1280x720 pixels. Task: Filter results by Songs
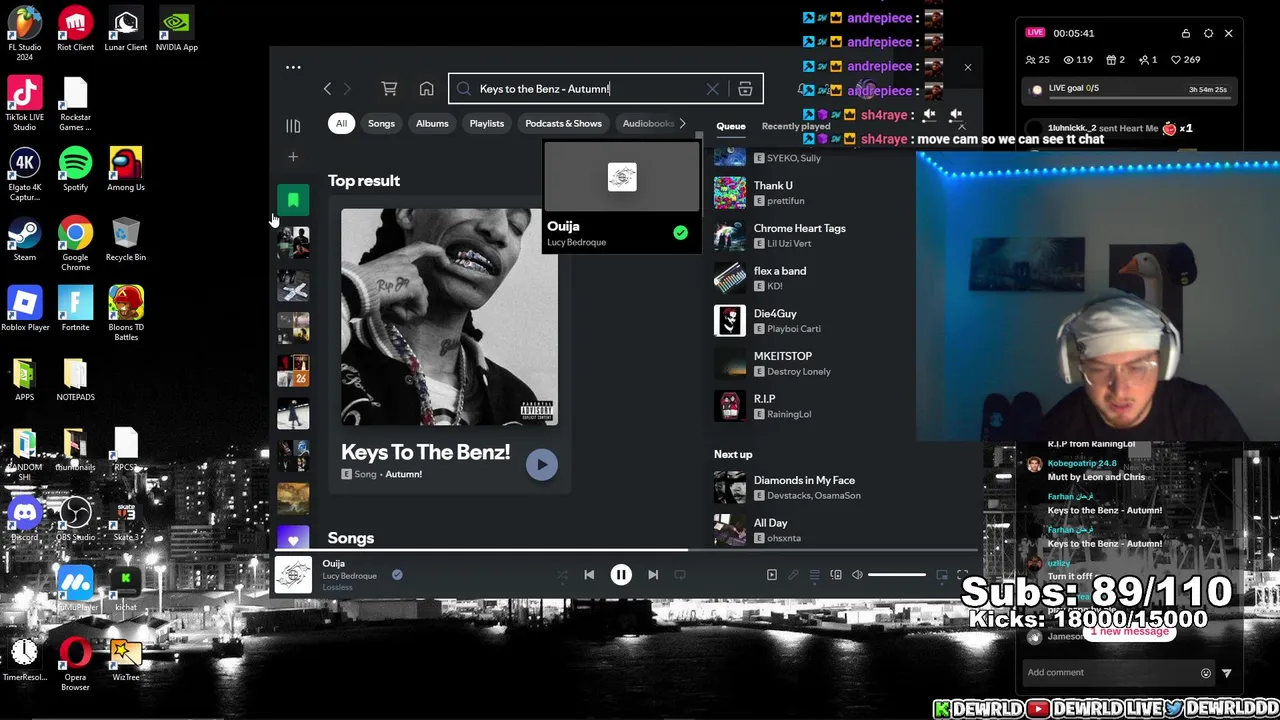381,124
